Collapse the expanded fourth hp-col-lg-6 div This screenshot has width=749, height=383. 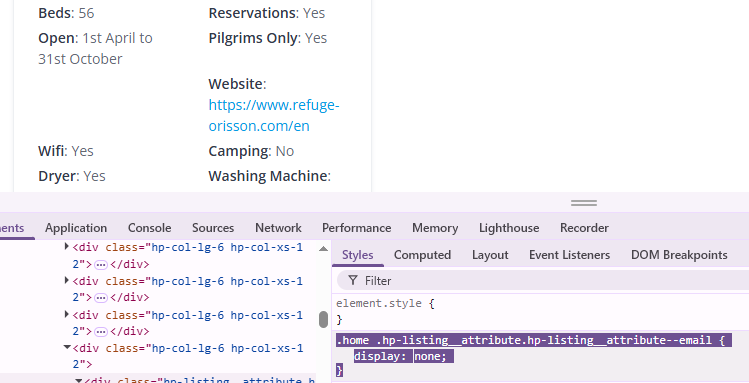(x=67, y=348)
